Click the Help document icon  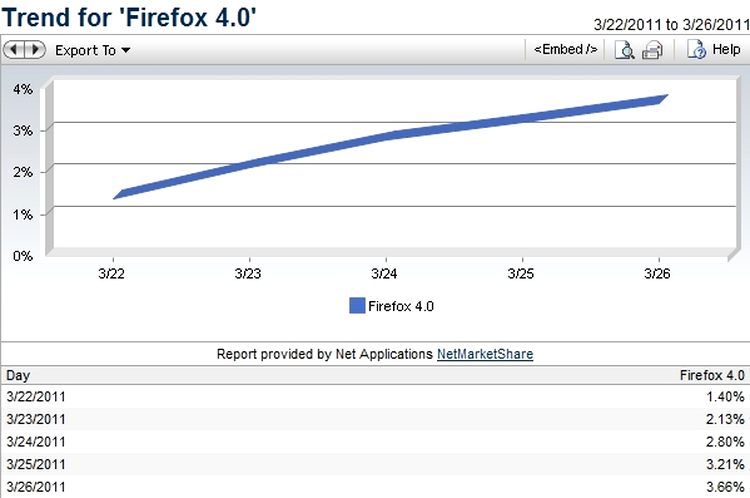click(x=696, y=49)
